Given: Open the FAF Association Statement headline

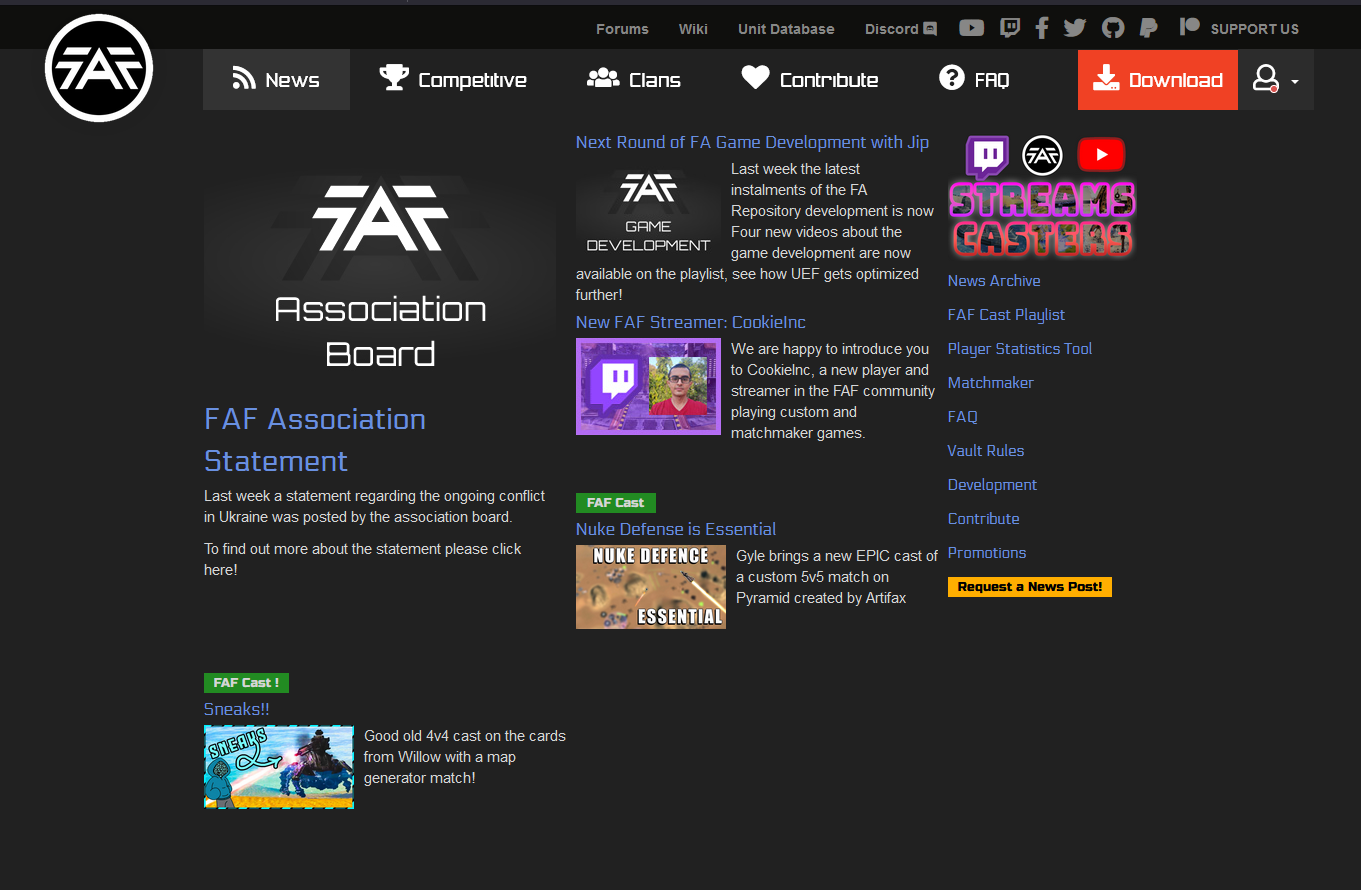Looking at the screenshot, I should 315,440.
